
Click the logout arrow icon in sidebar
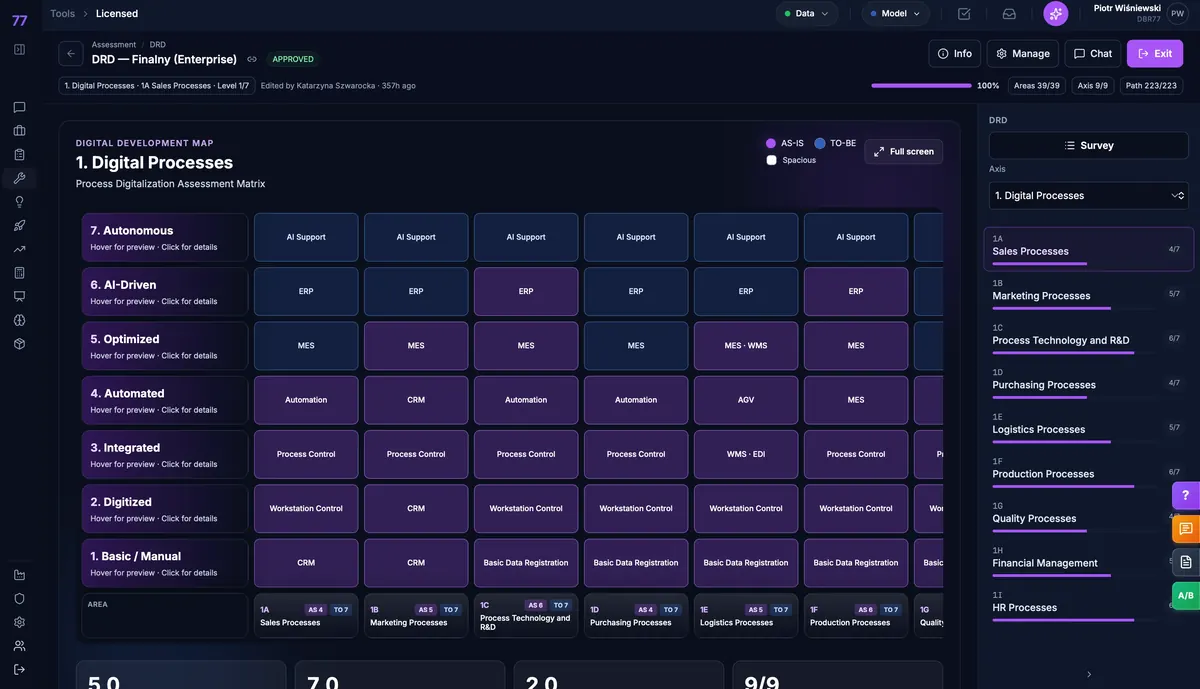pyautogui.click(x=19, y=669)
